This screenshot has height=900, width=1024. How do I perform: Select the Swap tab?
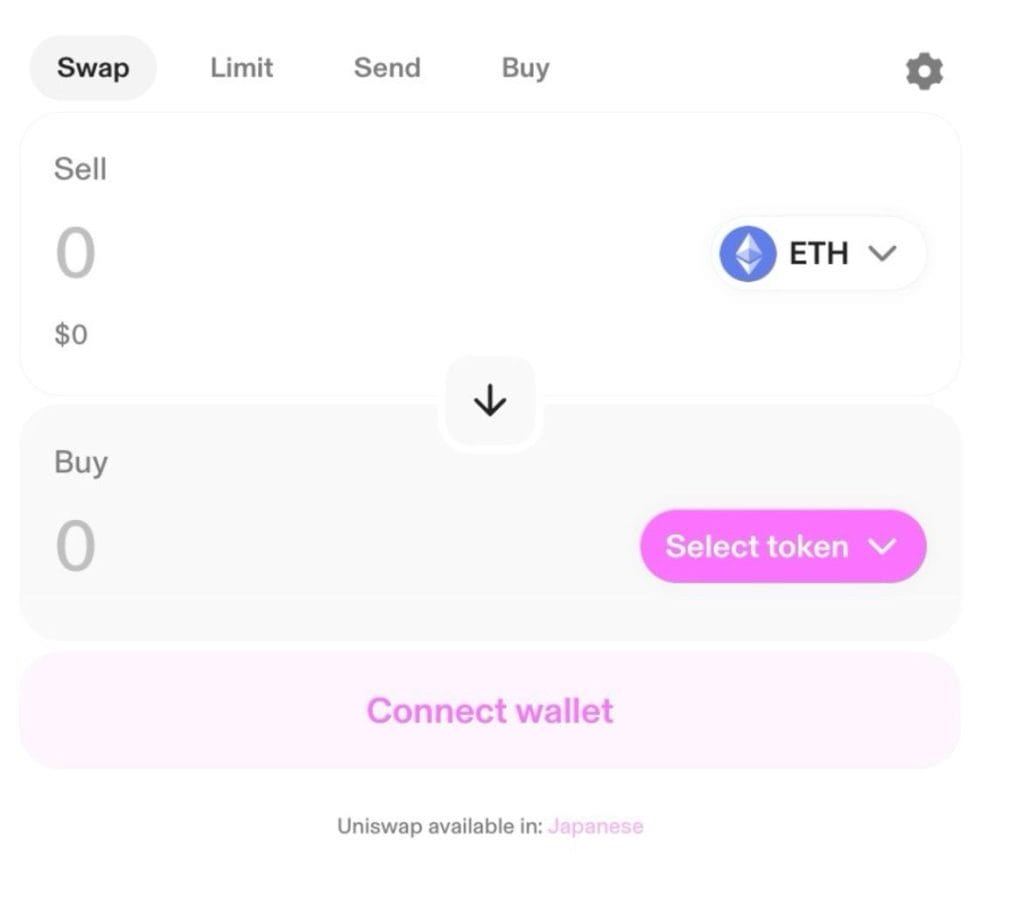coord(92,68)
